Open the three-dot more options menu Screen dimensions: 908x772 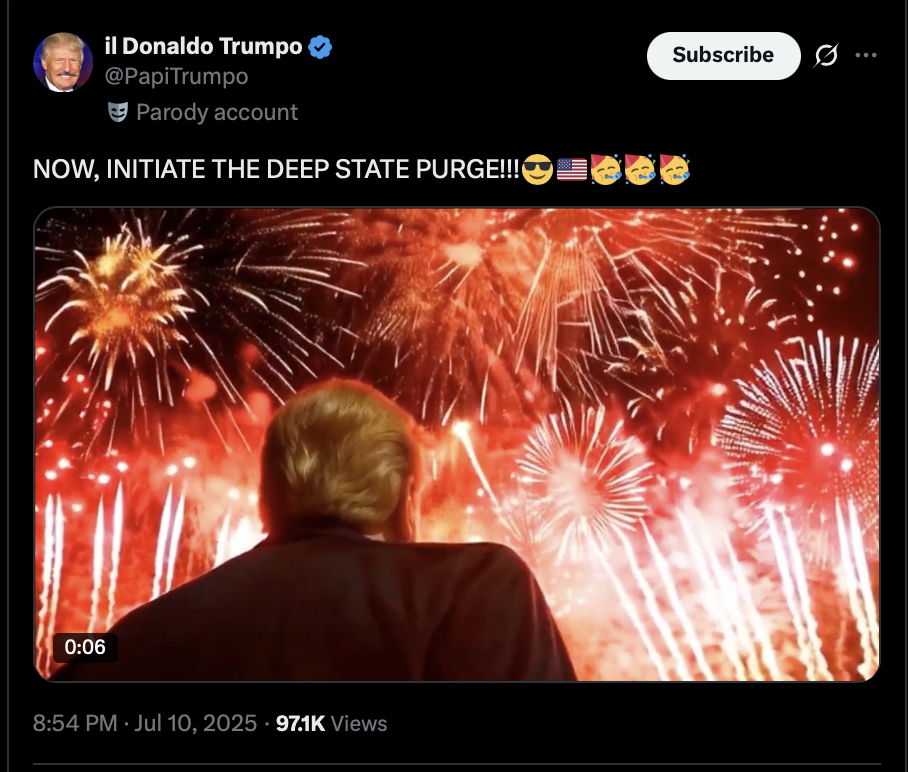click(x=866, y=55)
